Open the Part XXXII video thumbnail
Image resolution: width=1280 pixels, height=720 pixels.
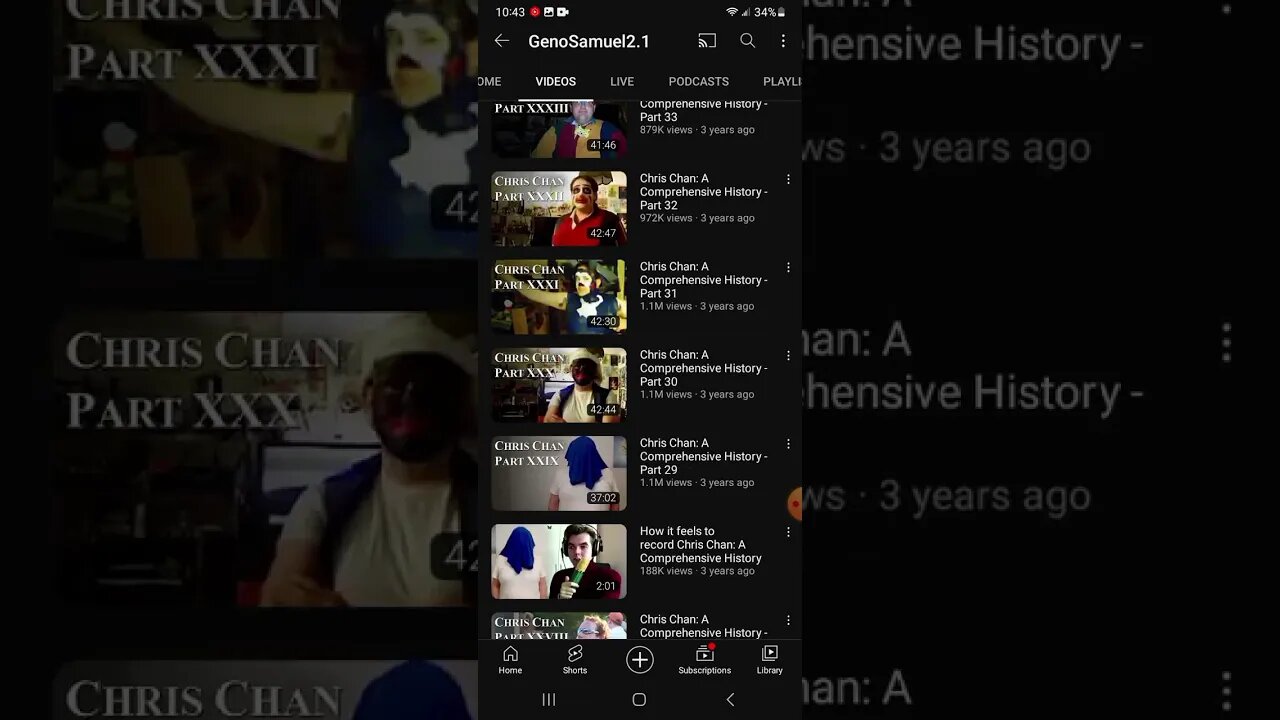559,209
